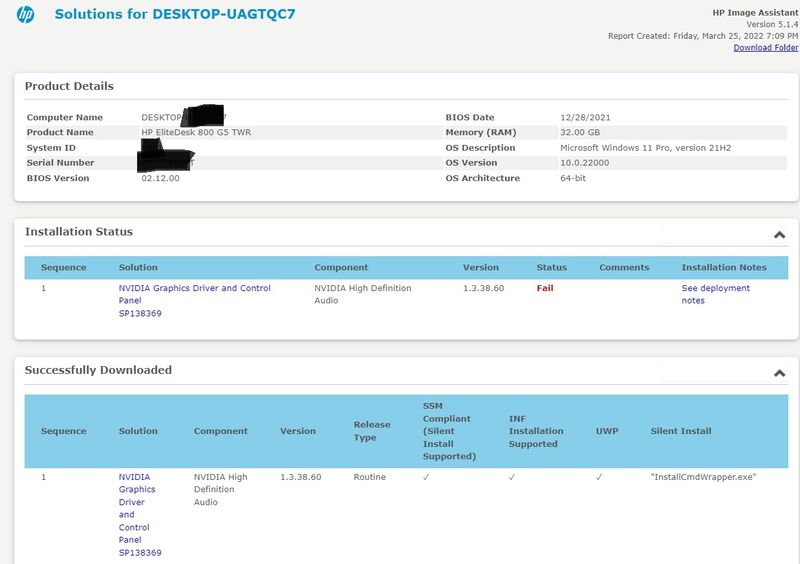The width and height of the screenshot is (800, 564).
Task: Click the SSM Compliant checkmark
Action: tap(426, 477)
